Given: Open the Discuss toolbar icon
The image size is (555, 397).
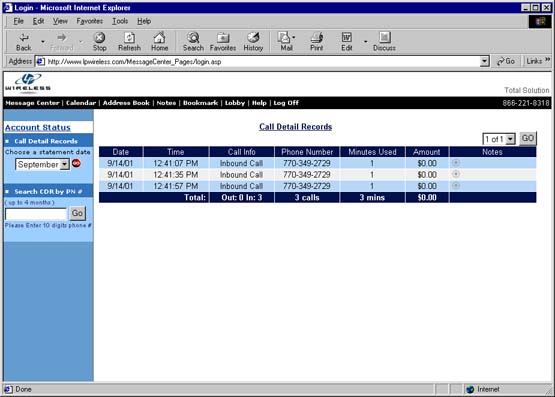Looking at the screenshot, I should (384, 42).
